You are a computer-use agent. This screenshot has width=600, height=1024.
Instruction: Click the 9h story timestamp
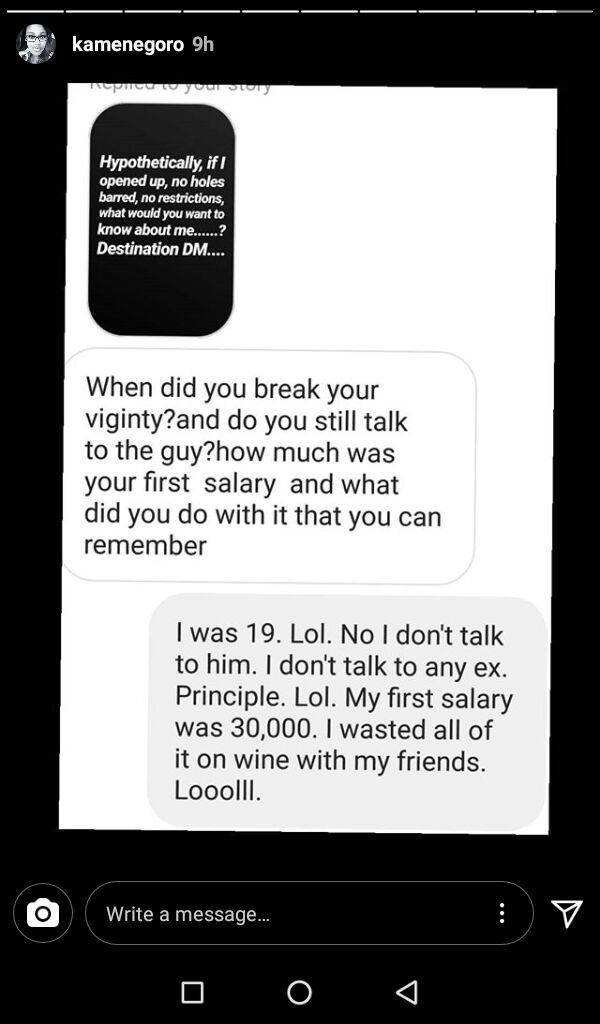(203, 44)
